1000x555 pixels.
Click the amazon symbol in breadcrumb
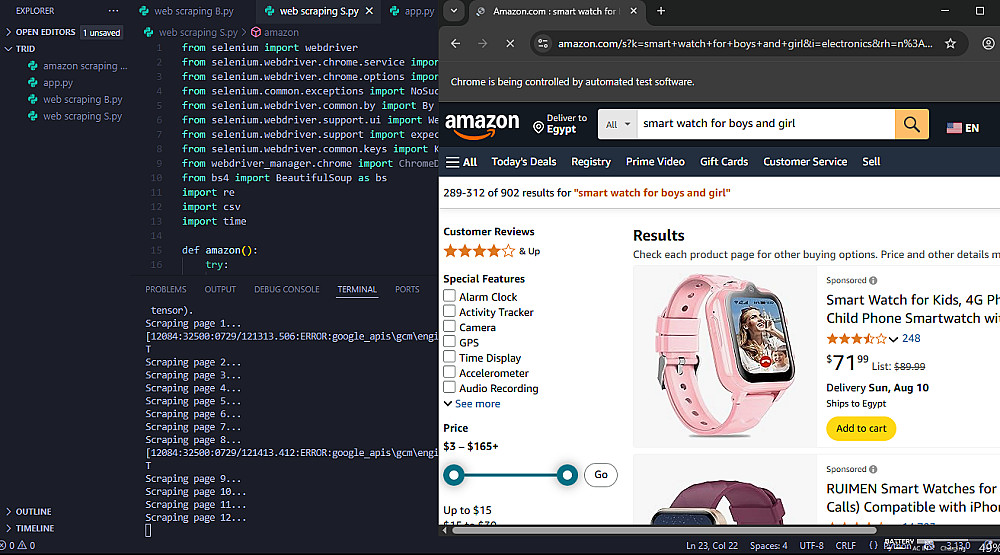pyautogui.click(x=275, y=32)
